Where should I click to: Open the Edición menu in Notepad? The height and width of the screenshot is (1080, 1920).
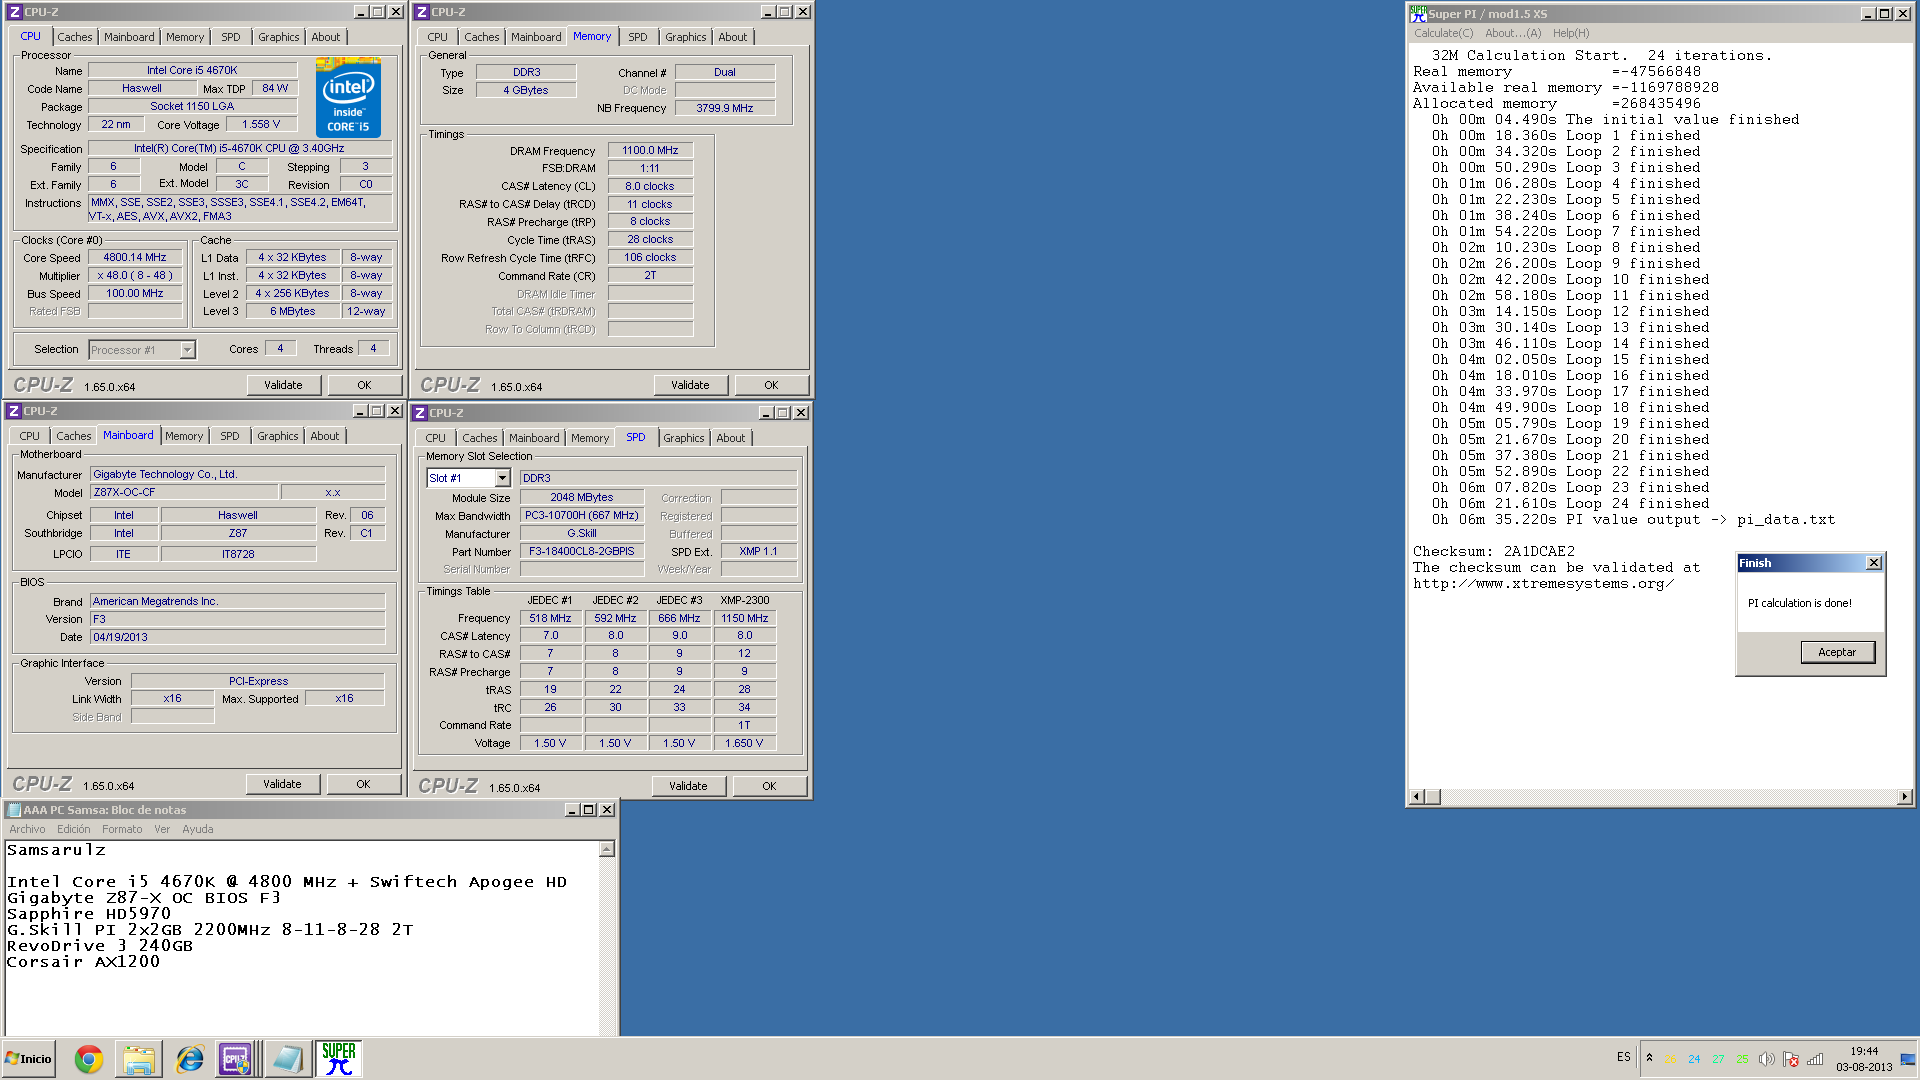[73, 829]
